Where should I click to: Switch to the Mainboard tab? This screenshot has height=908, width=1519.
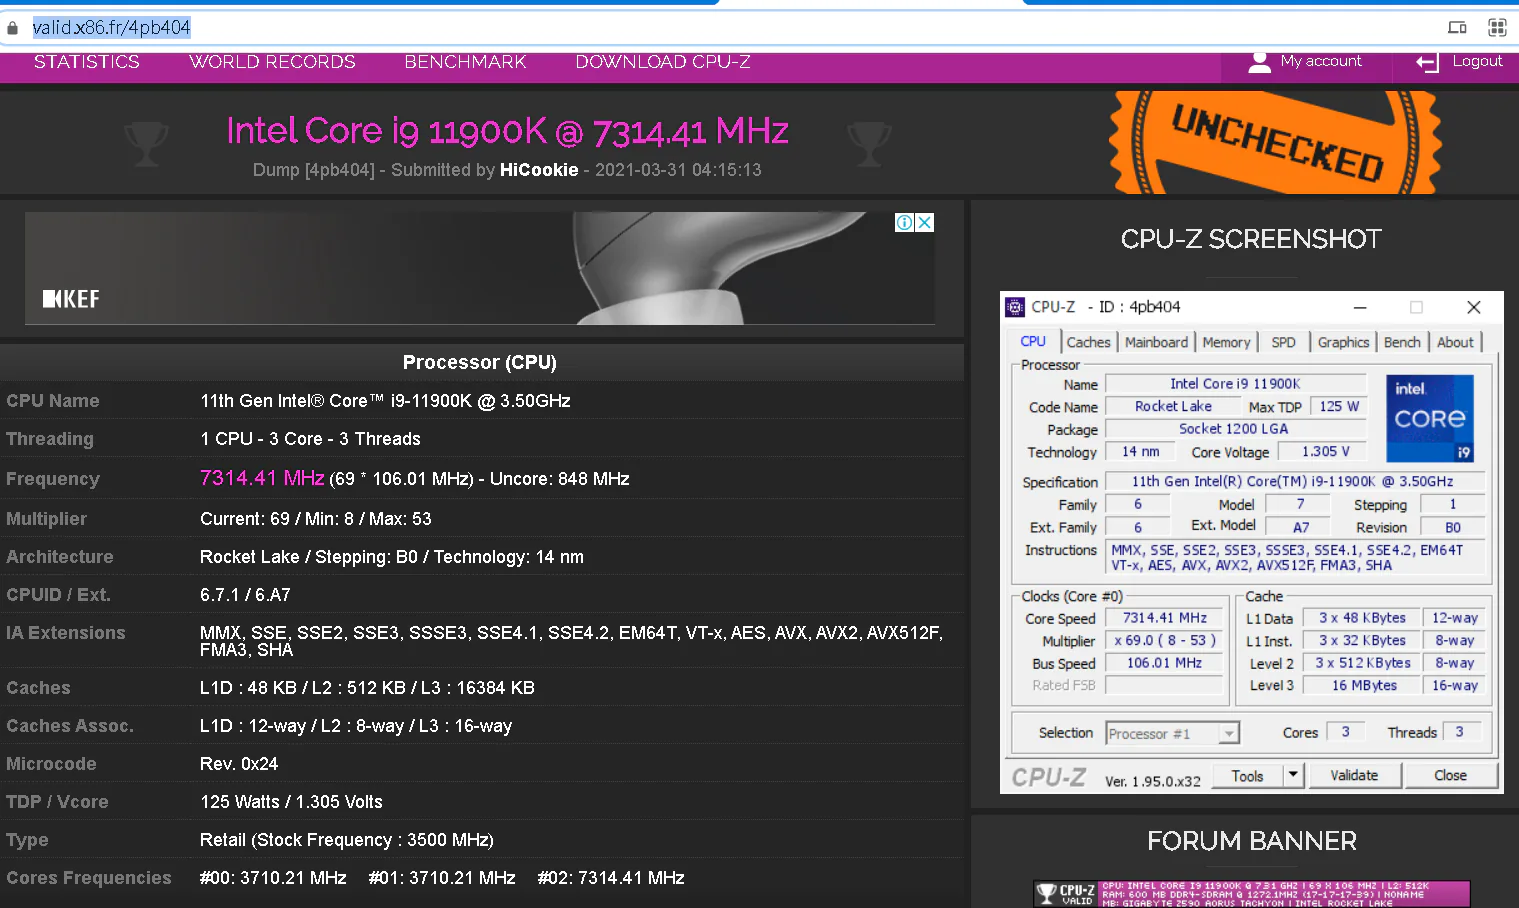pos(1156,342)
